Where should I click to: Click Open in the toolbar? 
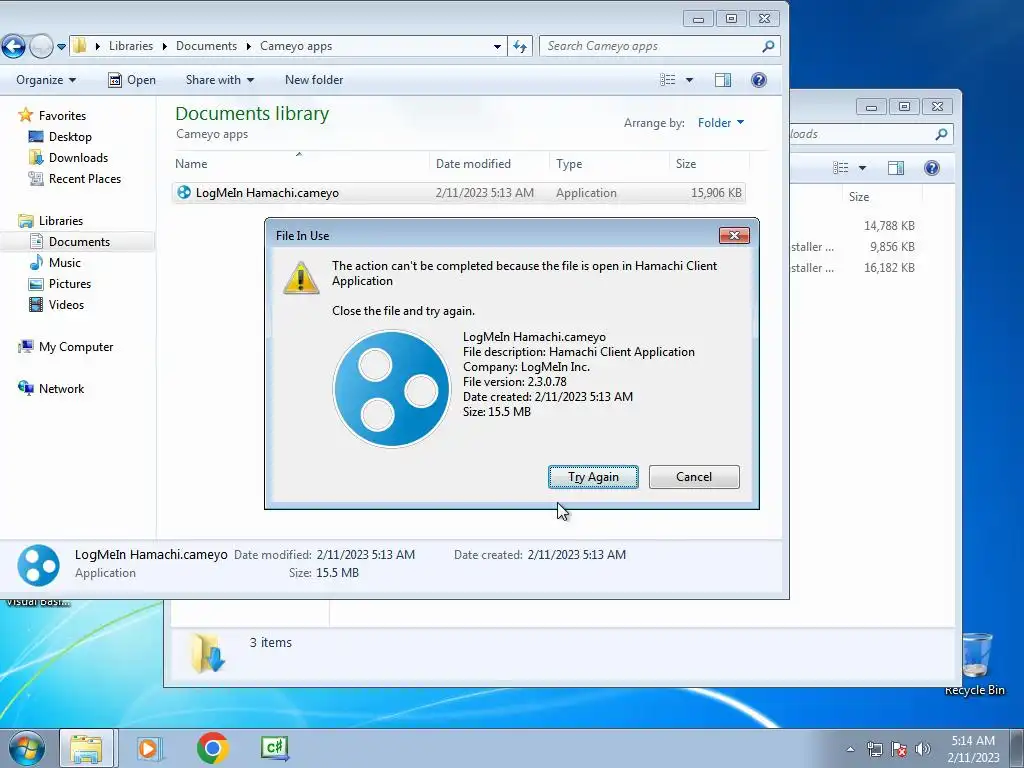pyautogui.click(x=132, y=80)
